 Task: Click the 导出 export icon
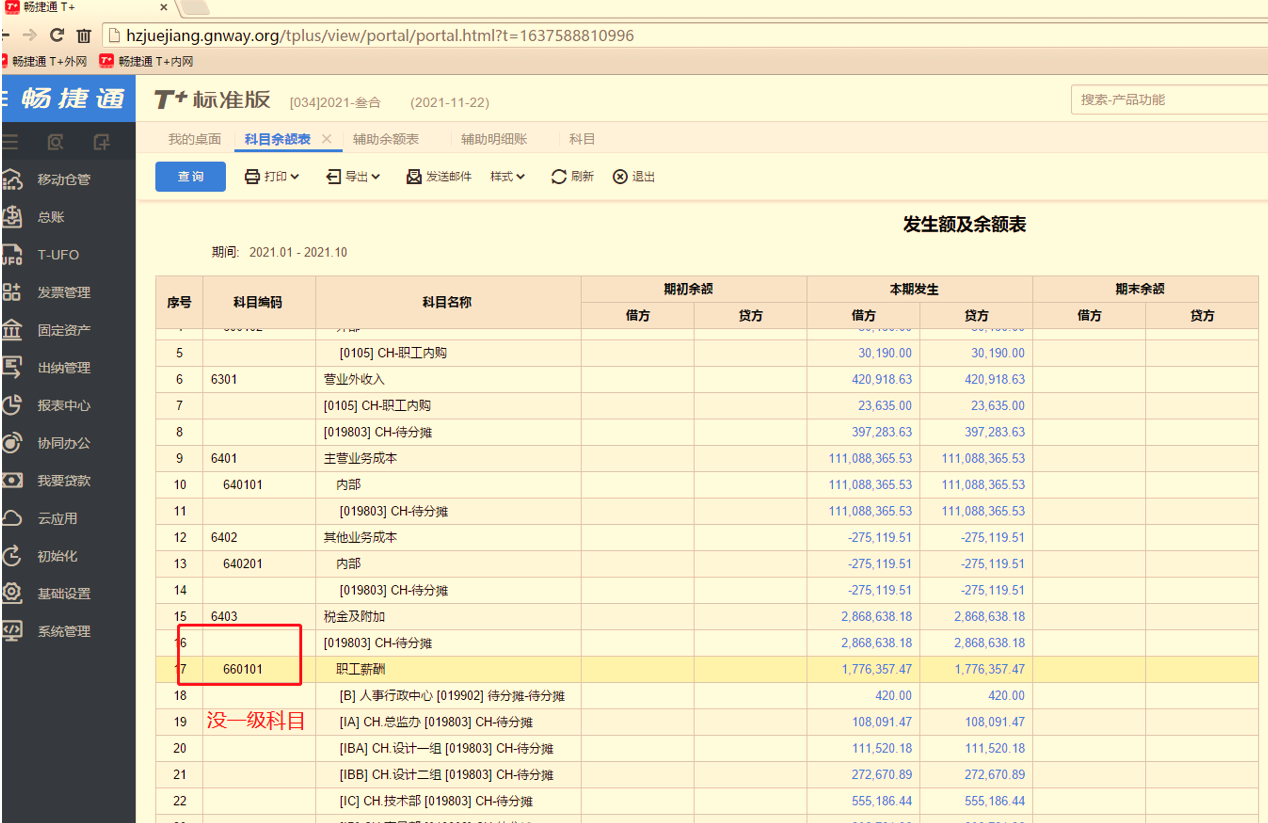coord(334,177)
